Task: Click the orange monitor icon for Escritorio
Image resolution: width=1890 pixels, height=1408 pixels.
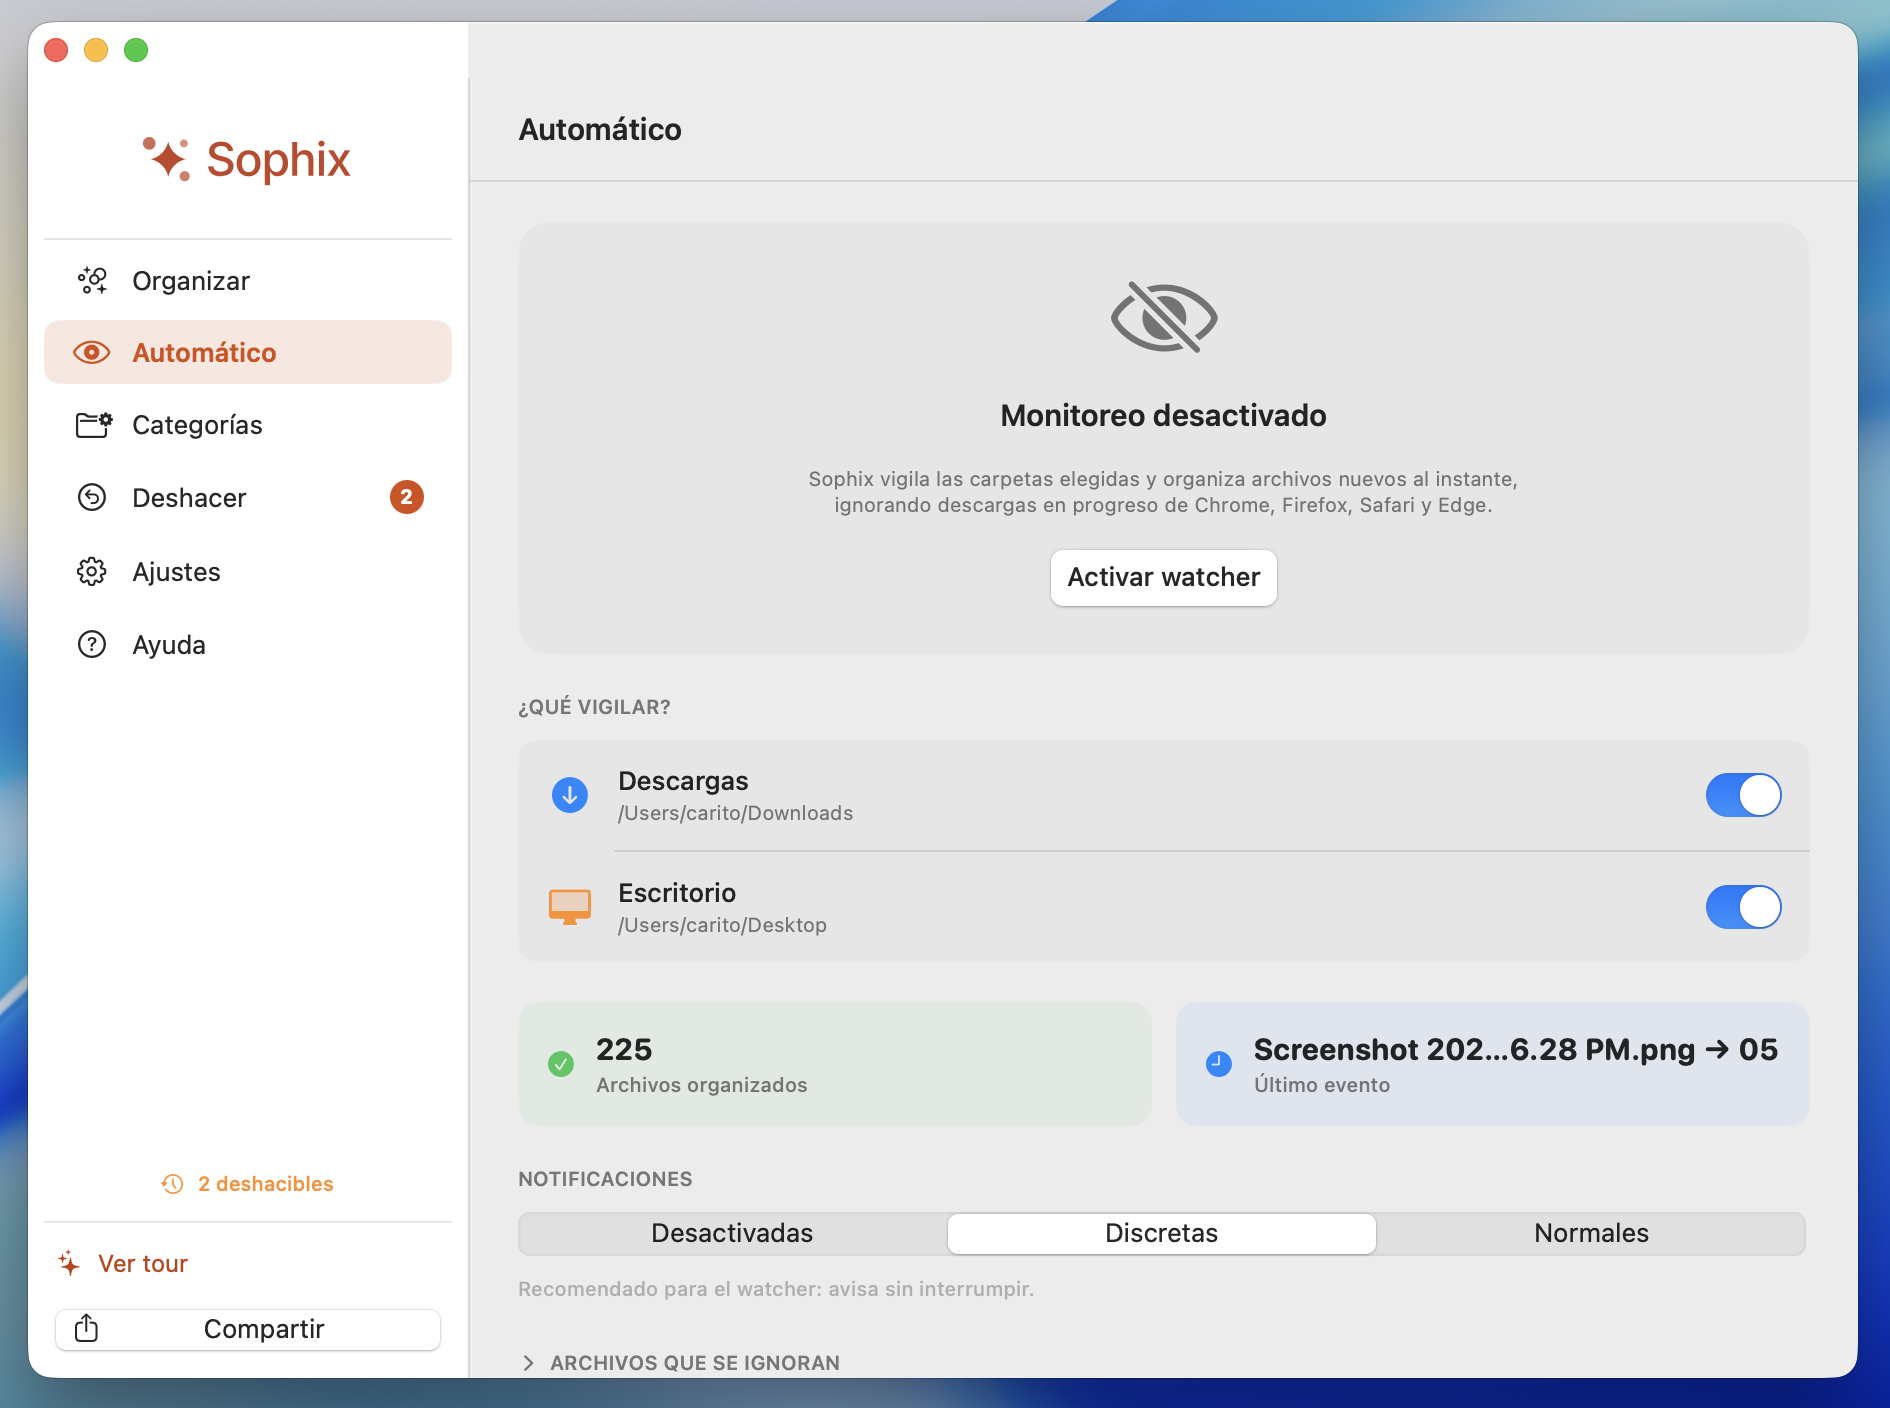Action: pos(570,907)
